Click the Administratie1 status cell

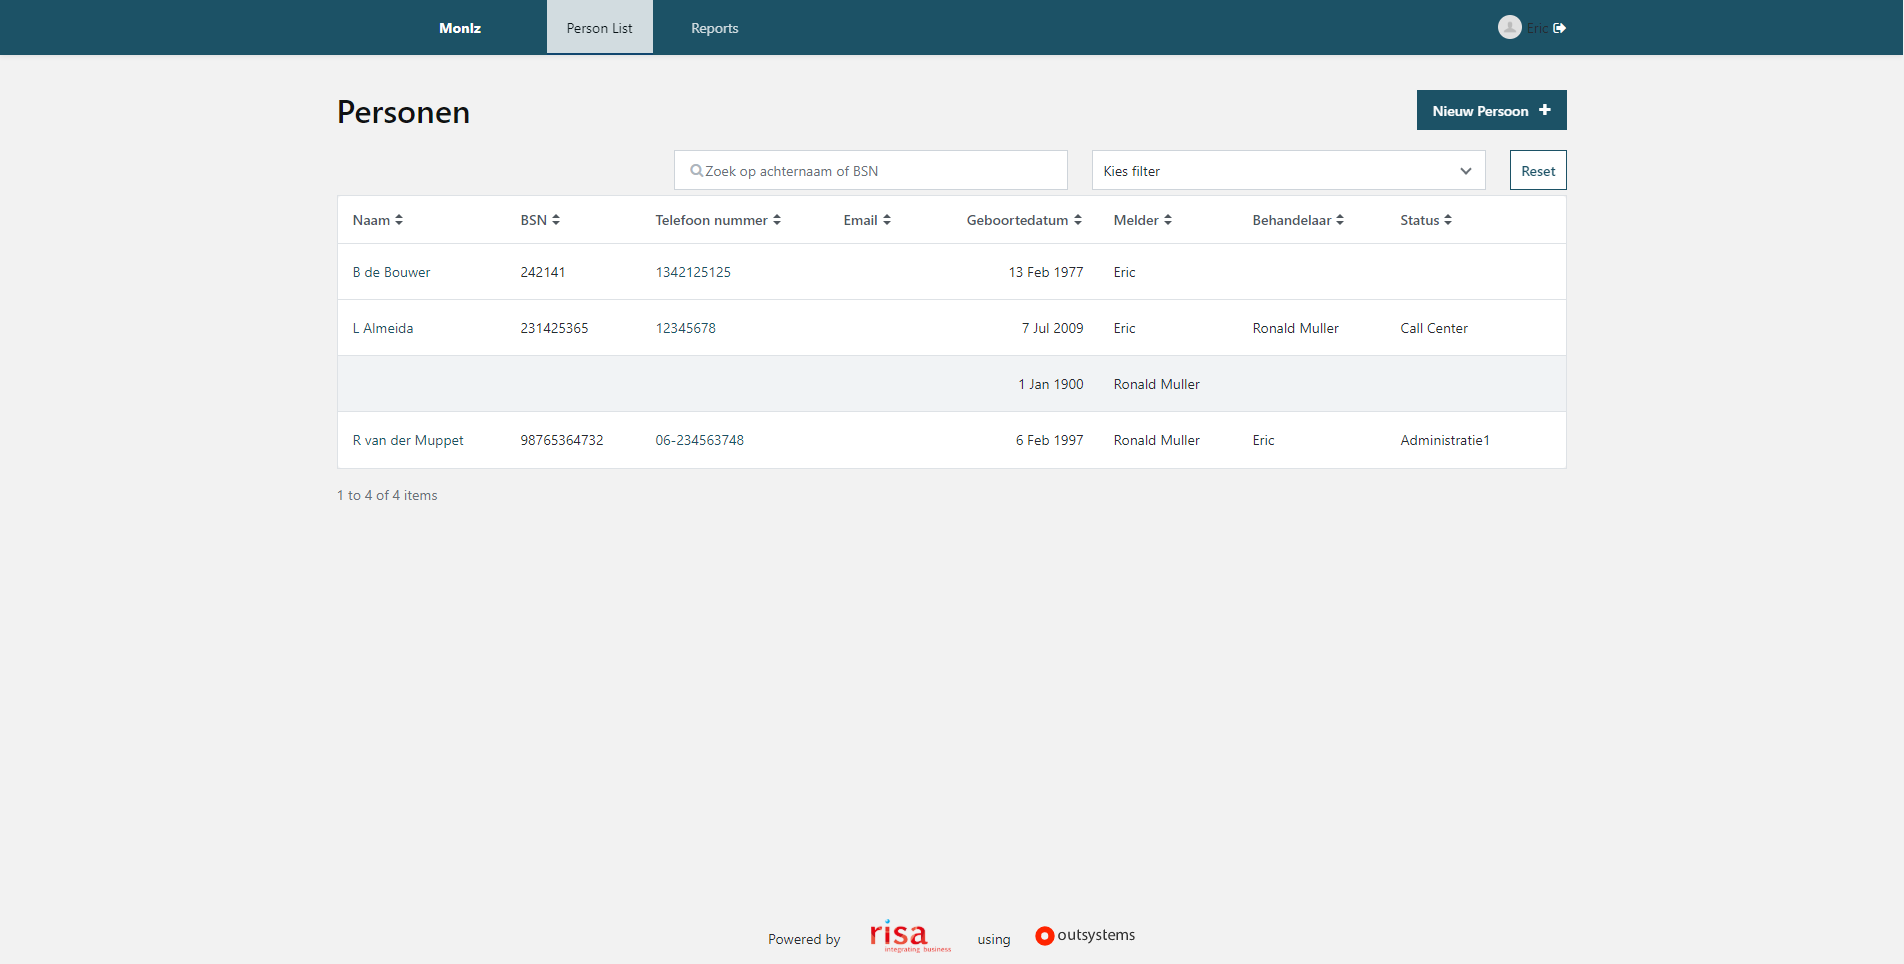click(1445, 440)
